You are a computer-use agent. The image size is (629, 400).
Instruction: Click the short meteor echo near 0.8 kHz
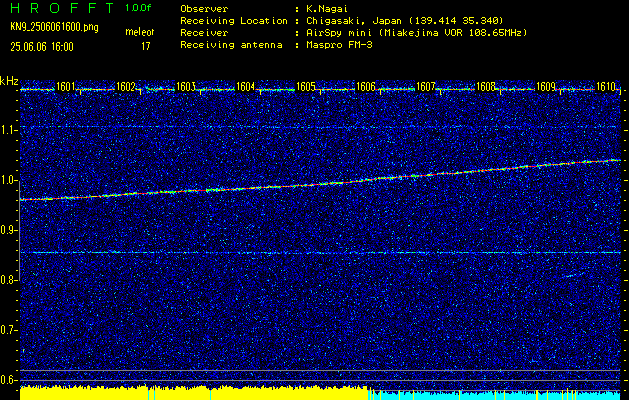572,275
